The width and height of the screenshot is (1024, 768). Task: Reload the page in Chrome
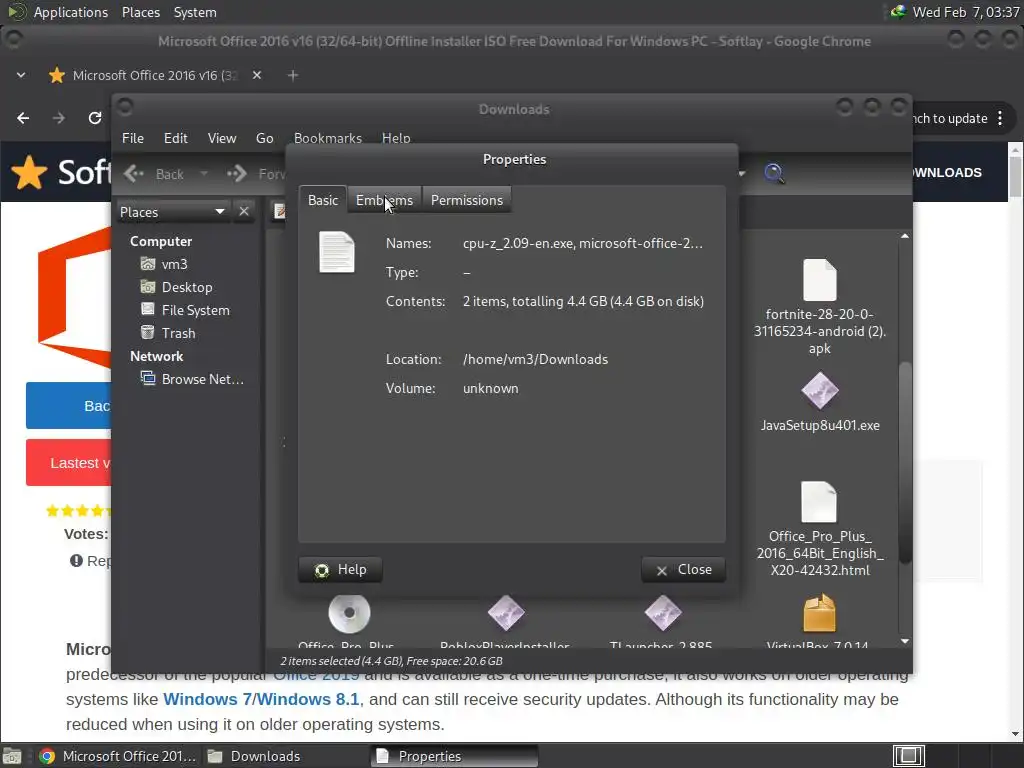tap(95, 118)
